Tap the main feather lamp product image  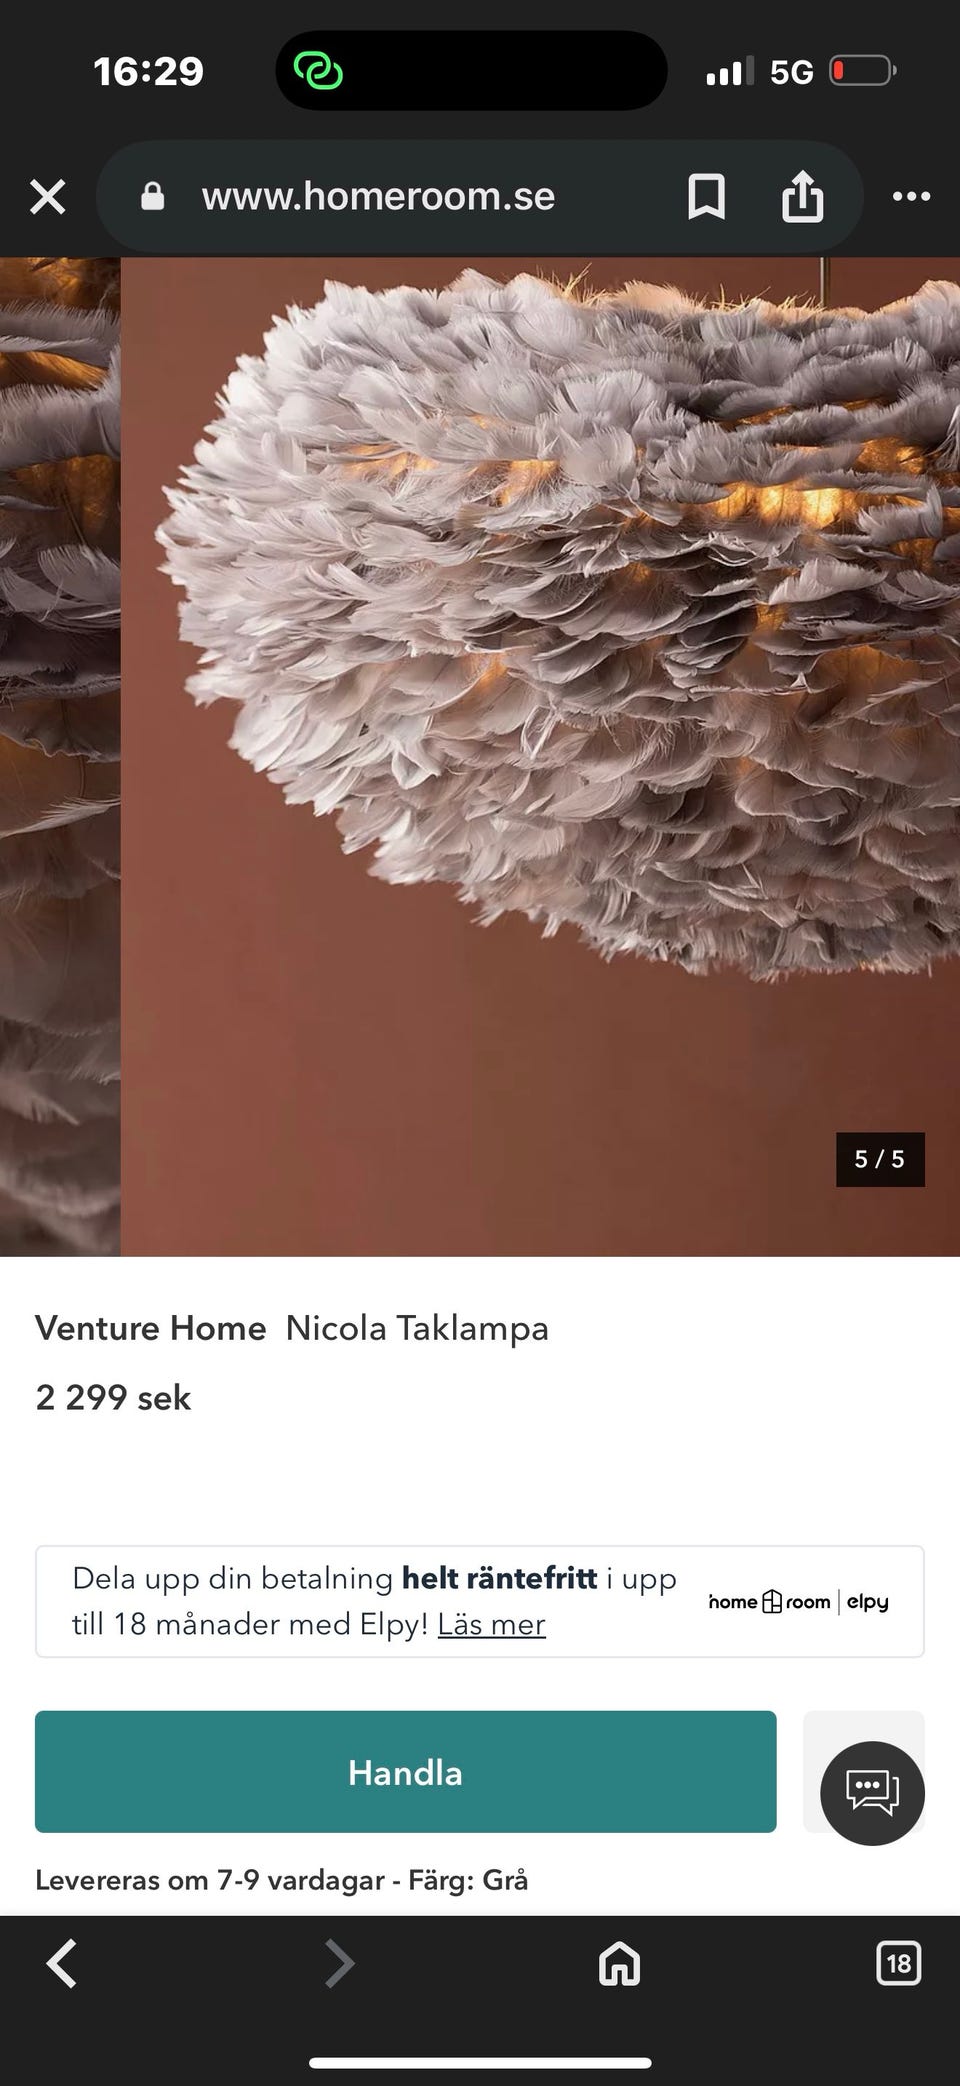[540, 756]
